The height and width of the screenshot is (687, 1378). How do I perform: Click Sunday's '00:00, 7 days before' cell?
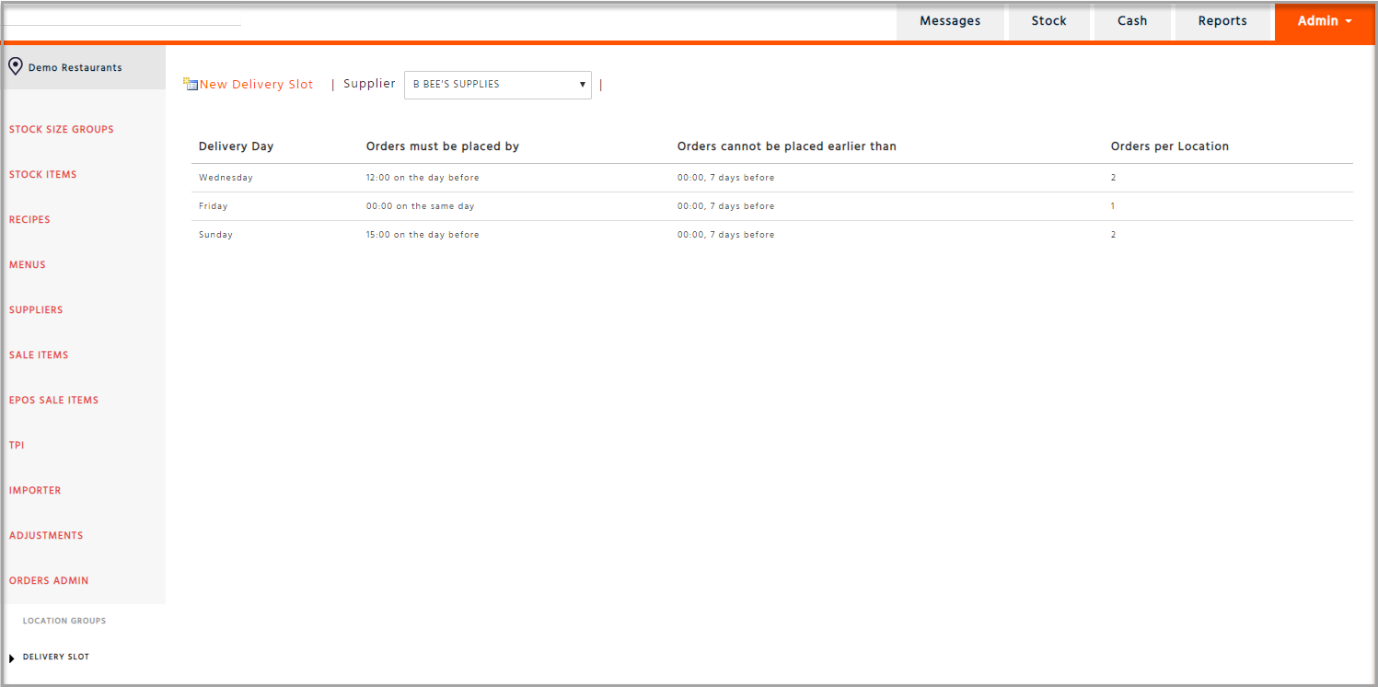pyautogui.click(x=726, y=235)
